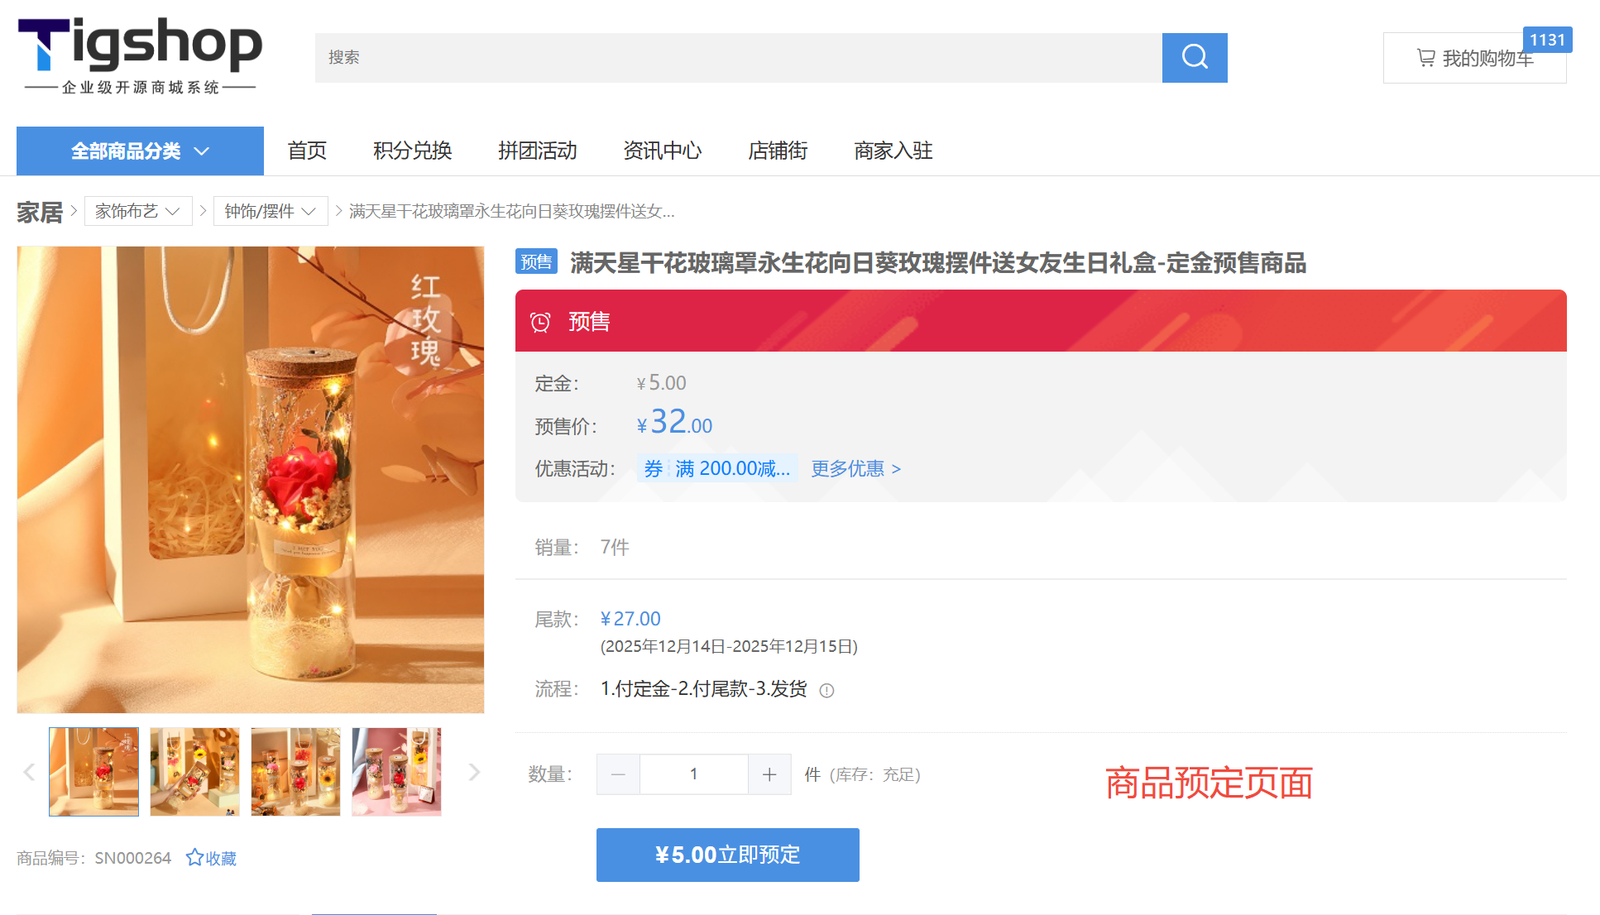Click the star favorite (收藏) icon
Image resolution: width=1600 pixels, height=915 pixels.
(x=195, y=858)
